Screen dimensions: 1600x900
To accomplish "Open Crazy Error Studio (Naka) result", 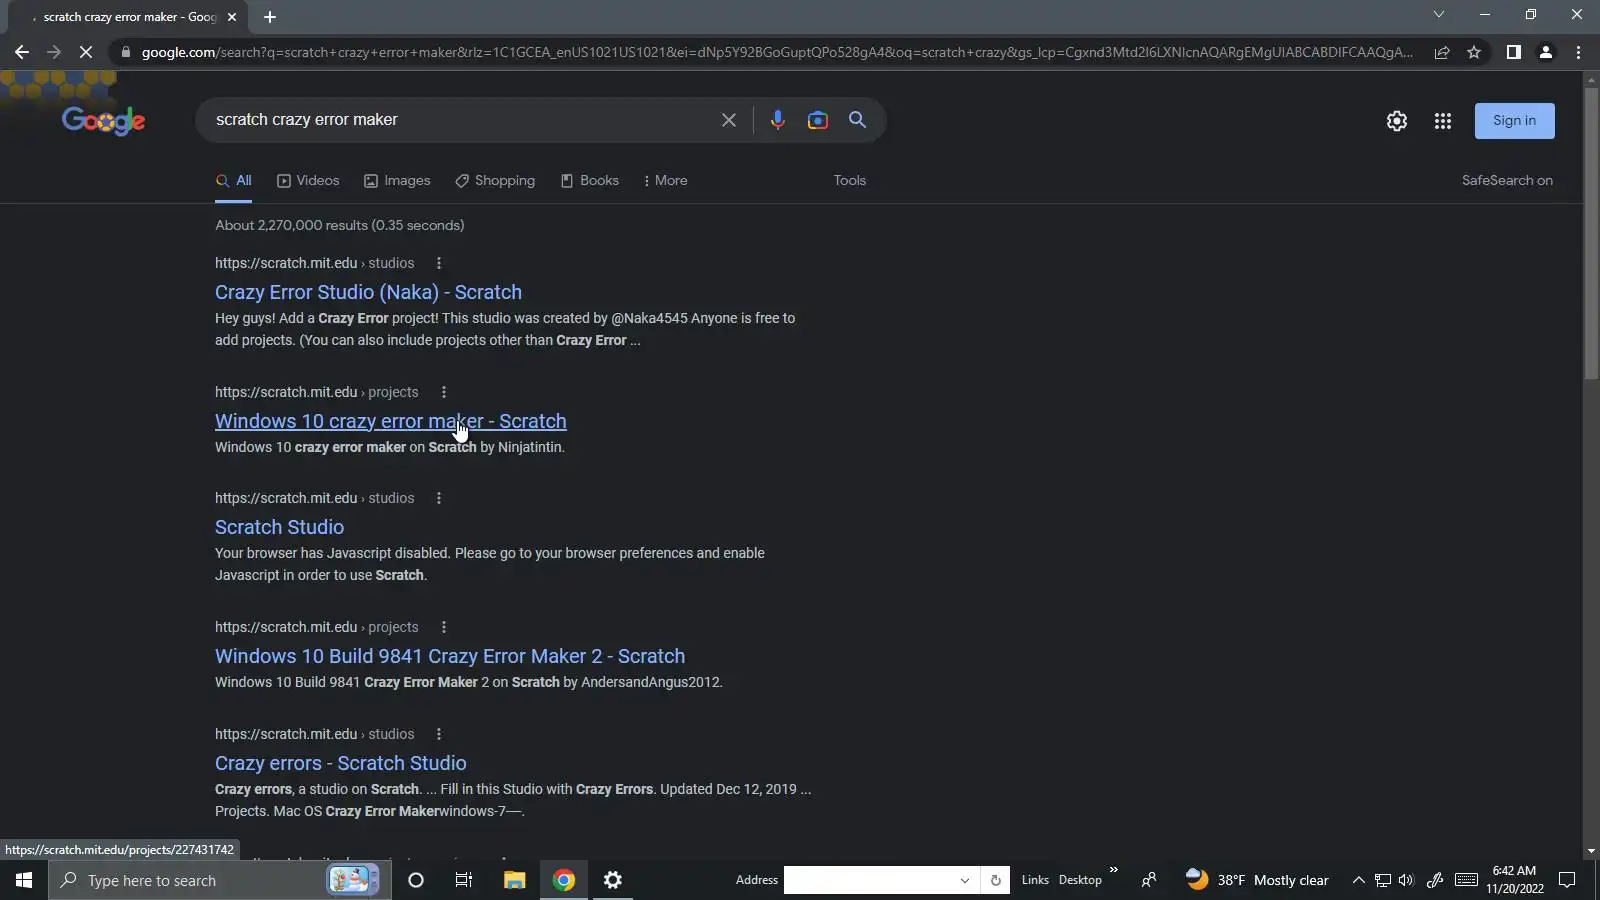I will tap(368, 292).
